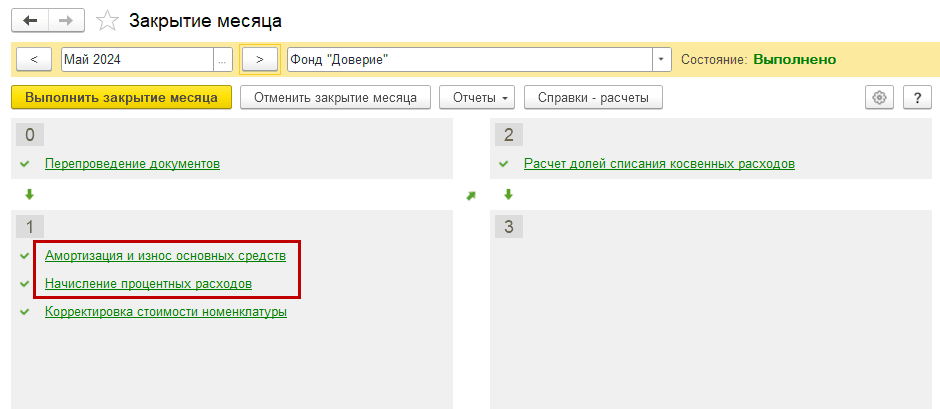Click the Закрытие месяца title
Viewport: 940px width, 409px height.
[x=206, y=21]
